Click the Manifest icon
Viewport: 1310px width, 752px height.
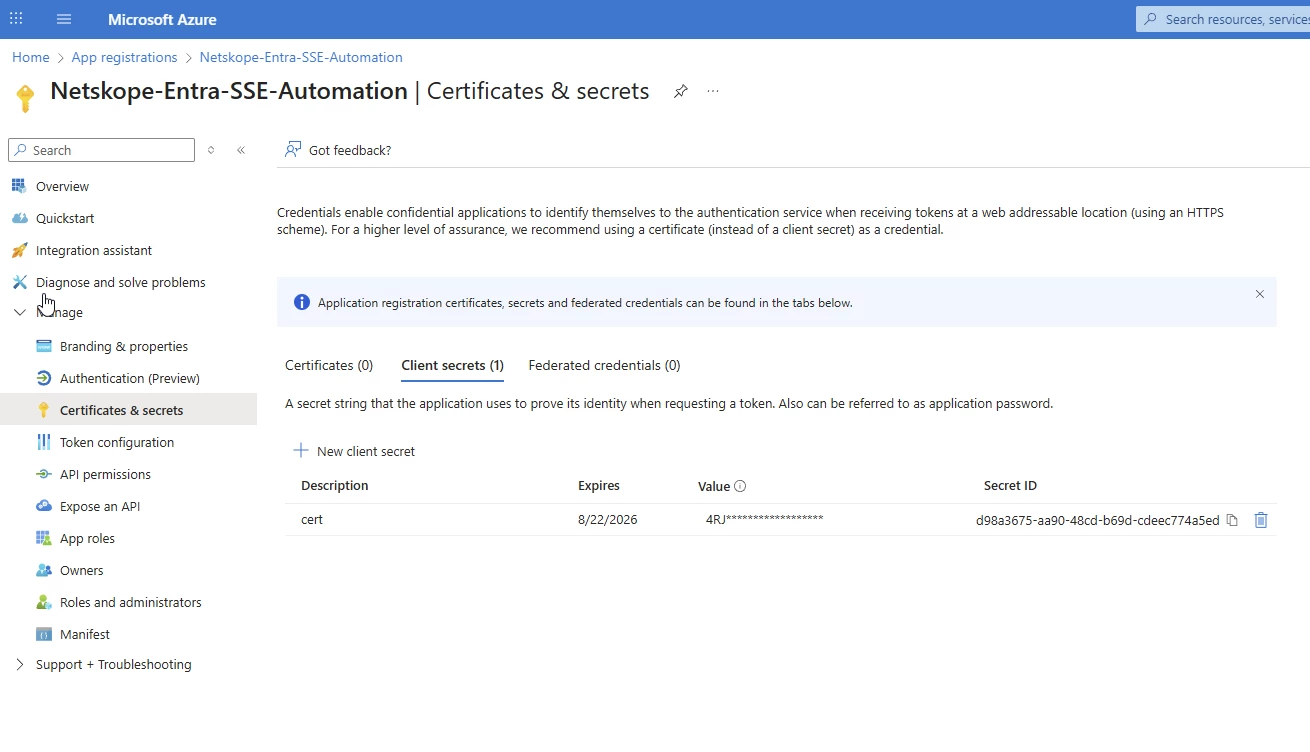tap(43, 634)
